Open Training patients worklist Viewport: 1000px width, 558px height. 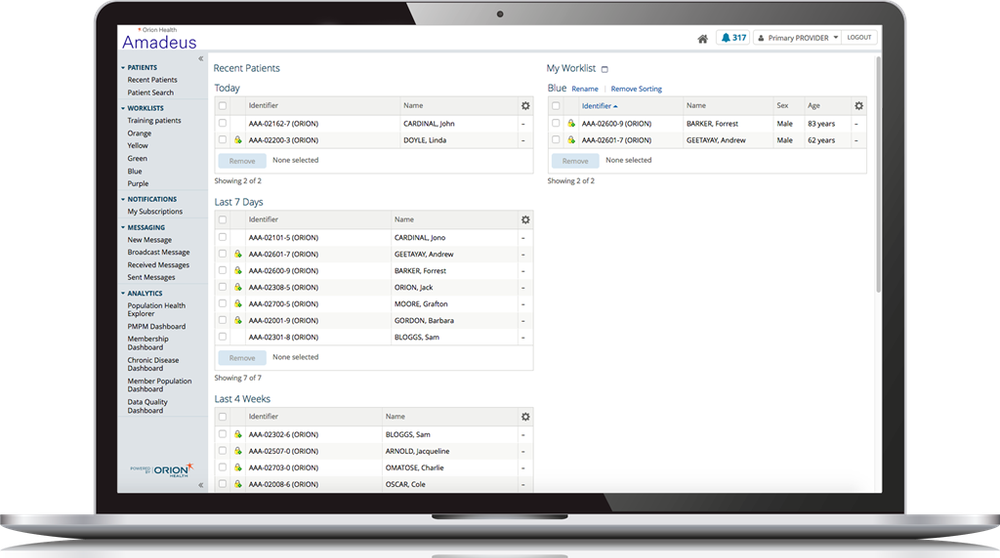[x=154, y=121]
